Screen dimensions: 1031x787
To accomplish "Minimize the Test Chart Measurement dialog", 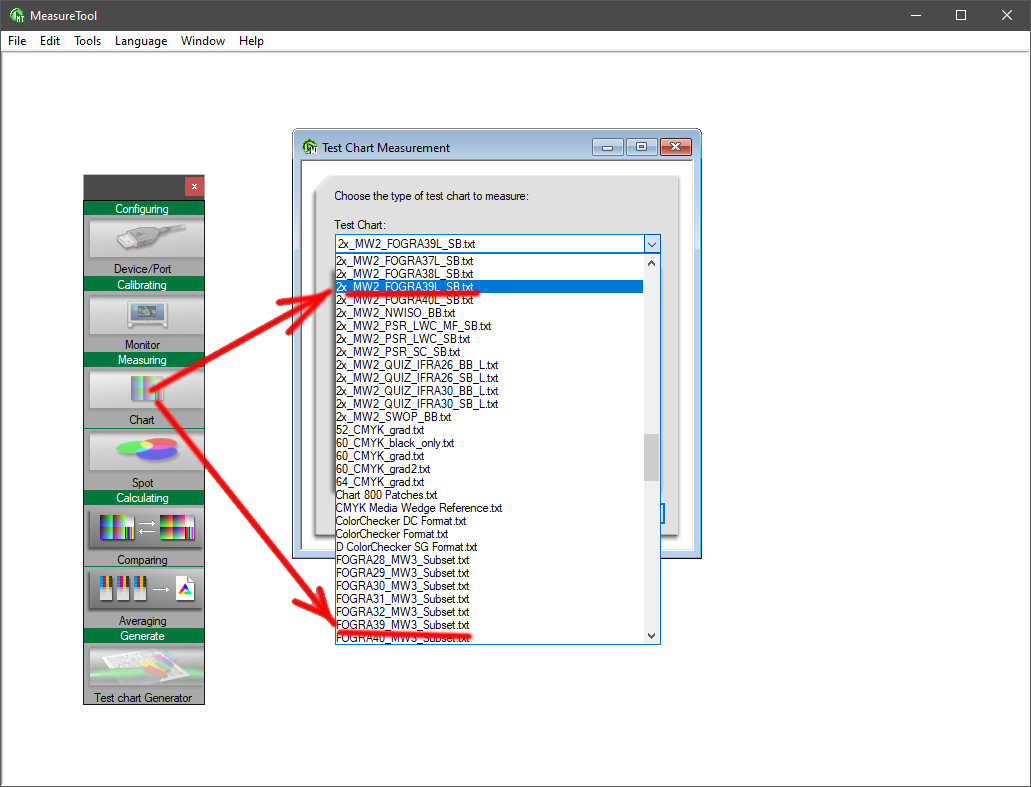I will pyautogui.click(x=608, y=147).
